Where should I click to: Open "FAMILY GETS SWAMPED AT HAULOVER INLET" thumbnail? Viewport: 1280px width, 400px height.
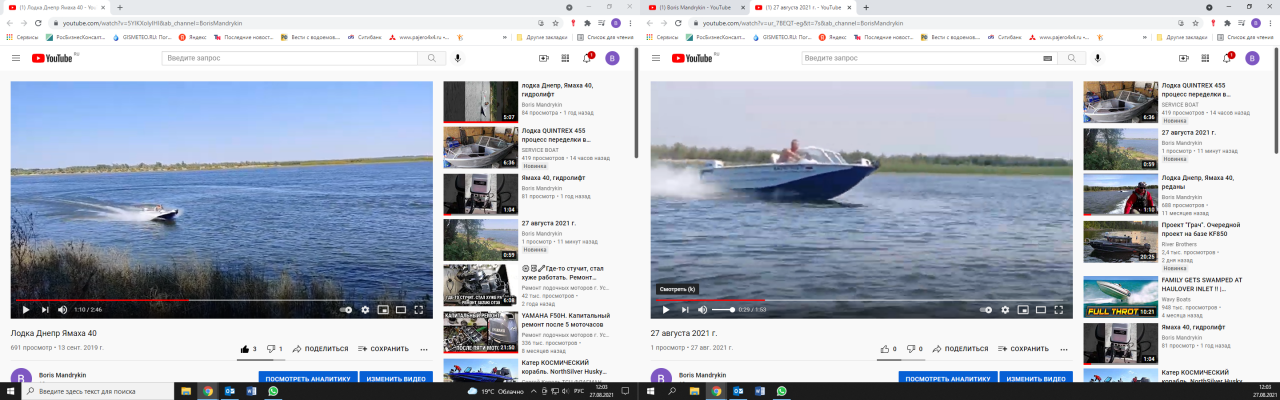point(1120,296)
